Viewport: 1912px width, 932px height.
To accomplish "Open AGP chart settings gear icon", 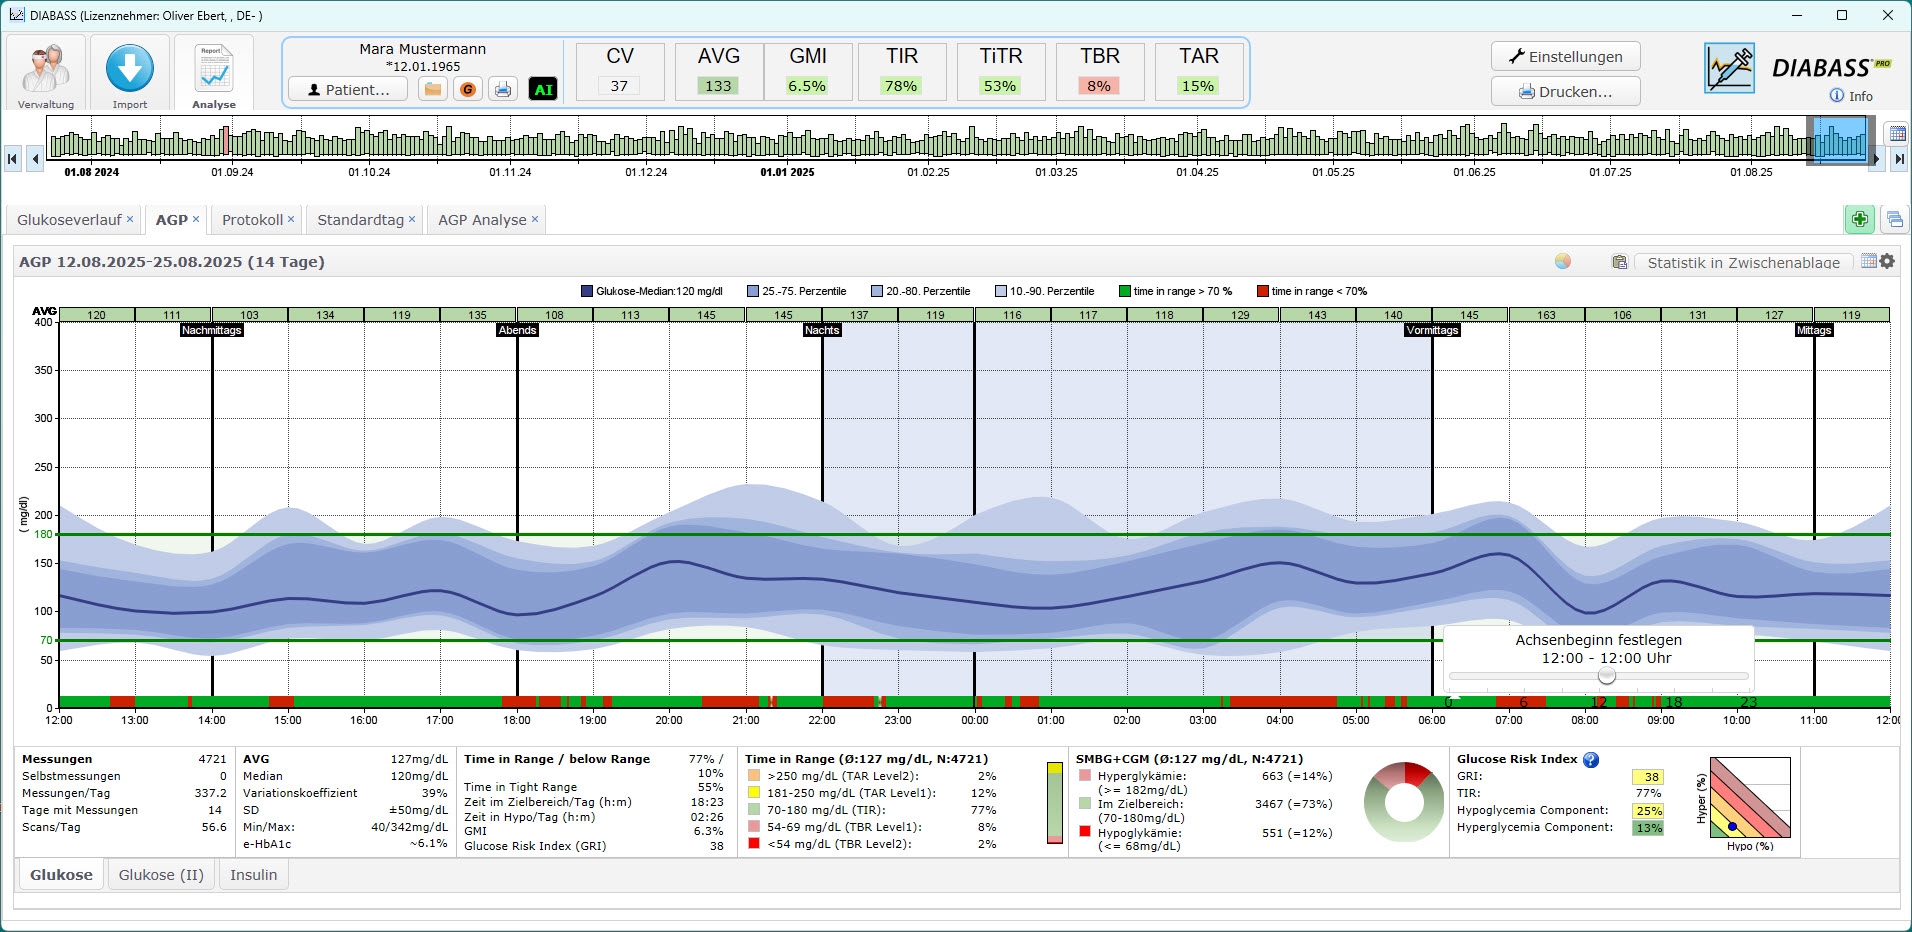I will [1887, 261].
